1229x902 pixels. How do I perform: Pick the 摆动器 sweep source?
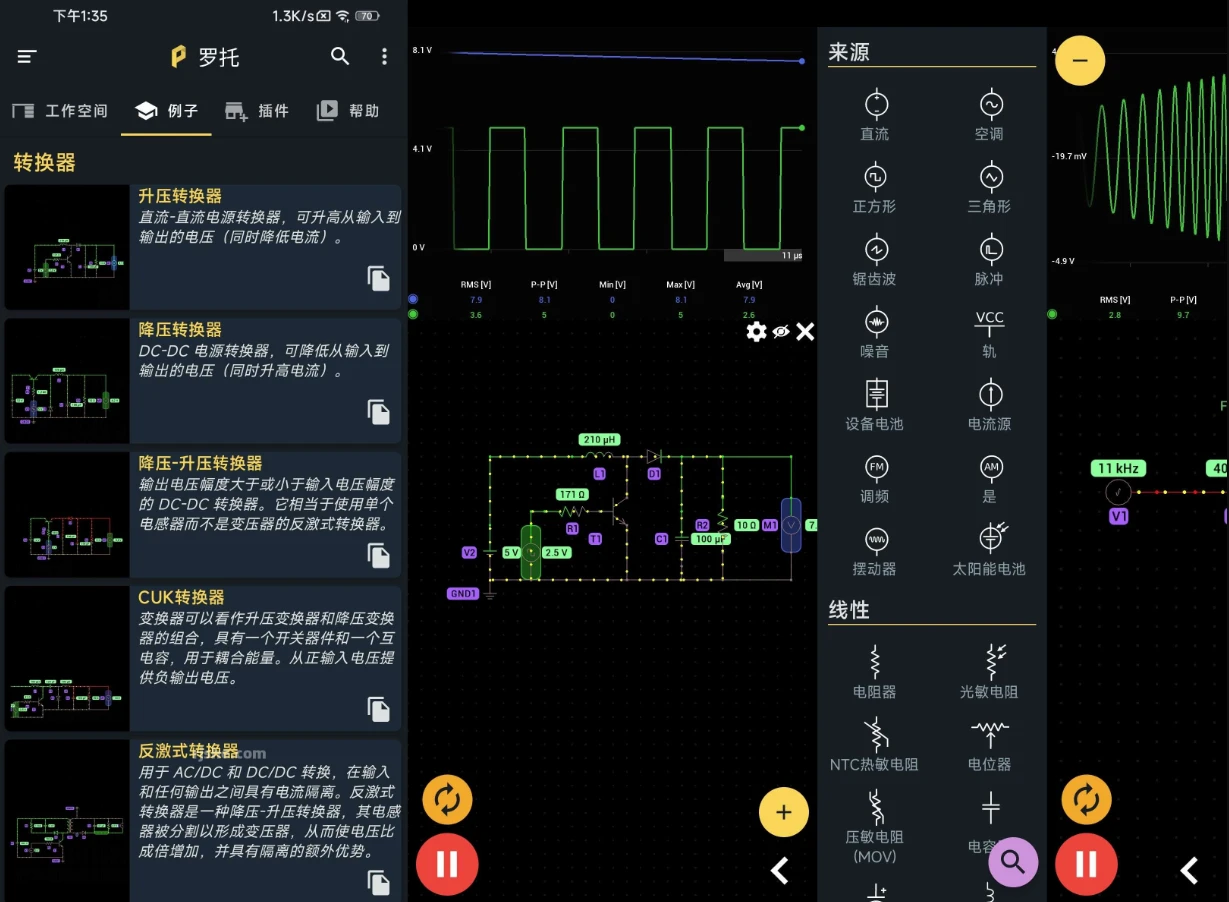tap(875, 550)
